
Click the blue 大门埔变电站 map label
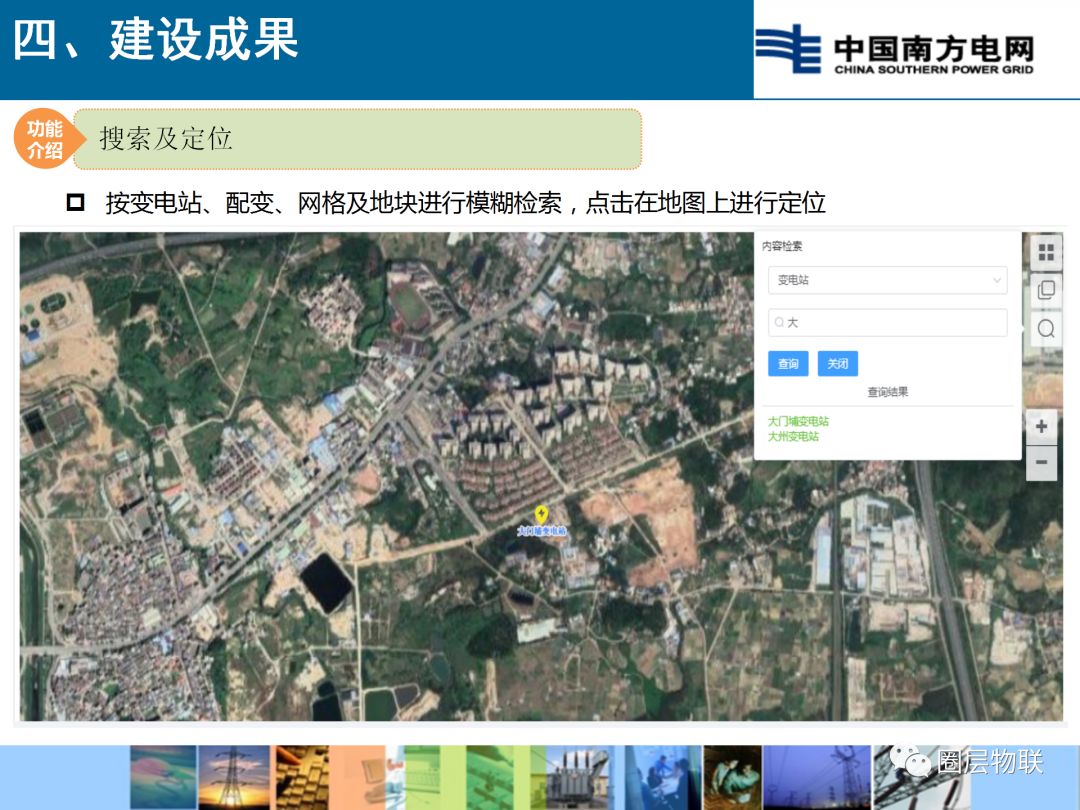pos(541,531)
